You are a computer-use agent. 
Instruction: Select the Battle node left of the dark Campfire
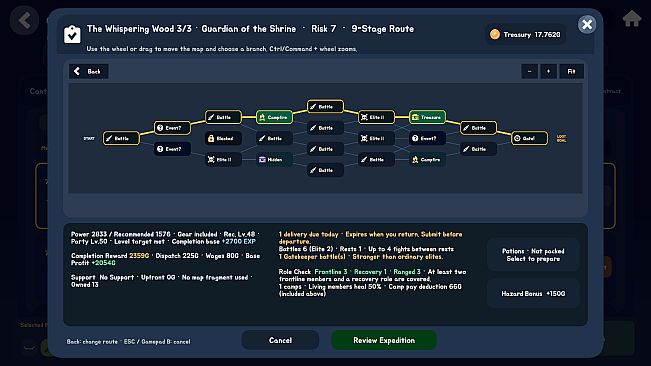tap(377, 159)
